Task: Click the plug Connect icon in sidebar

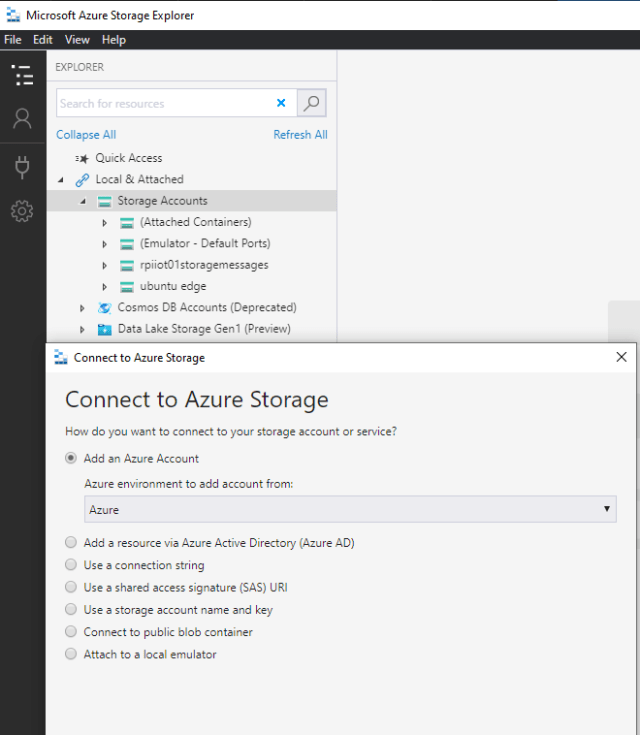Action: [22, 166]
